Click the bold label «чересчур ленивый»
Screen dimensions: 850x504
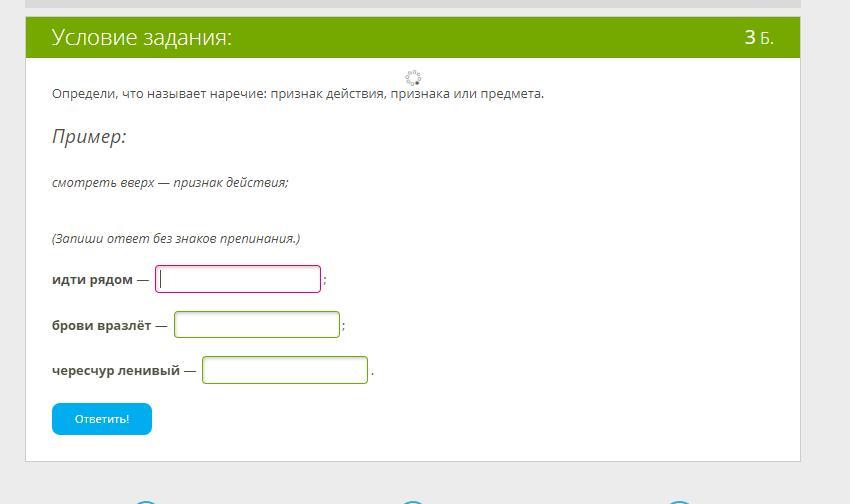point(116,371)
